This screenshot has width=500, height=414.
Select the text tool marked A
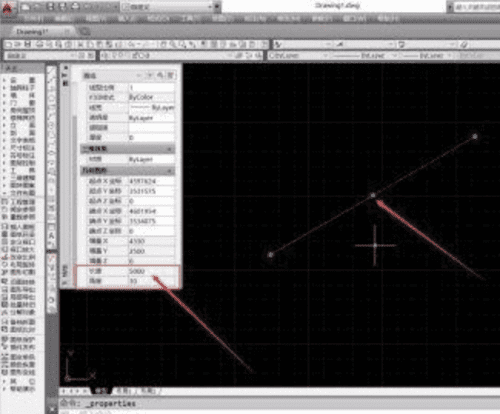click(x=51, y=236)
